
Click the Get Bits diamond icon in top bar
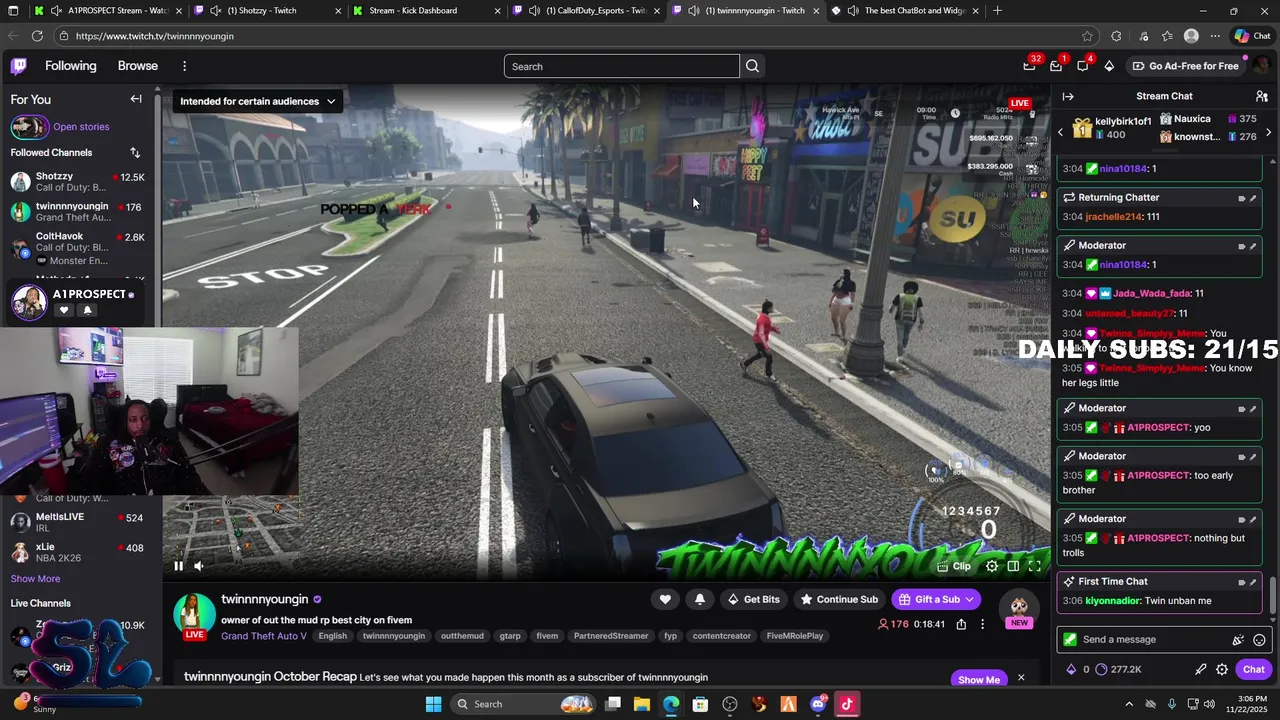coord(1109,66)
